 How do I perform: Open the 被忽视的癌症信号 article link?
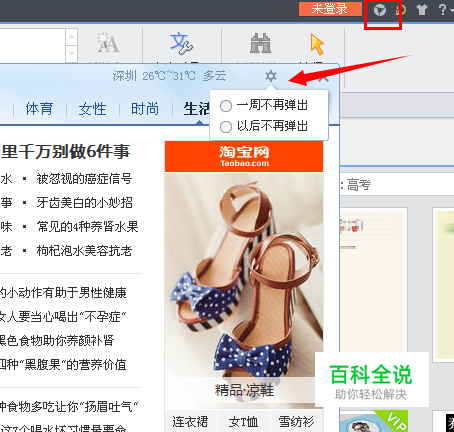tap(84, 179)
